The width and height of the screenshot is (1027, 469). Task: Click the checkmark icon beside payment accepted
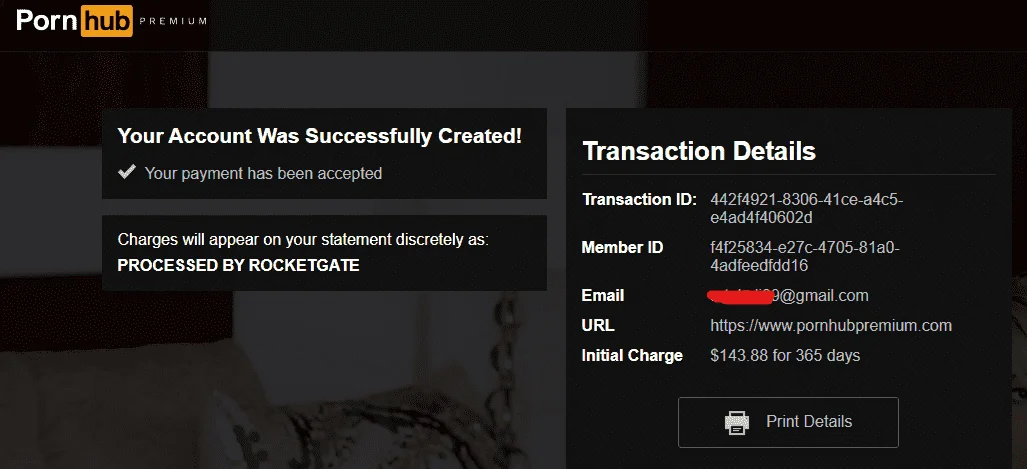pyautogui.click(x=126, y=172)
